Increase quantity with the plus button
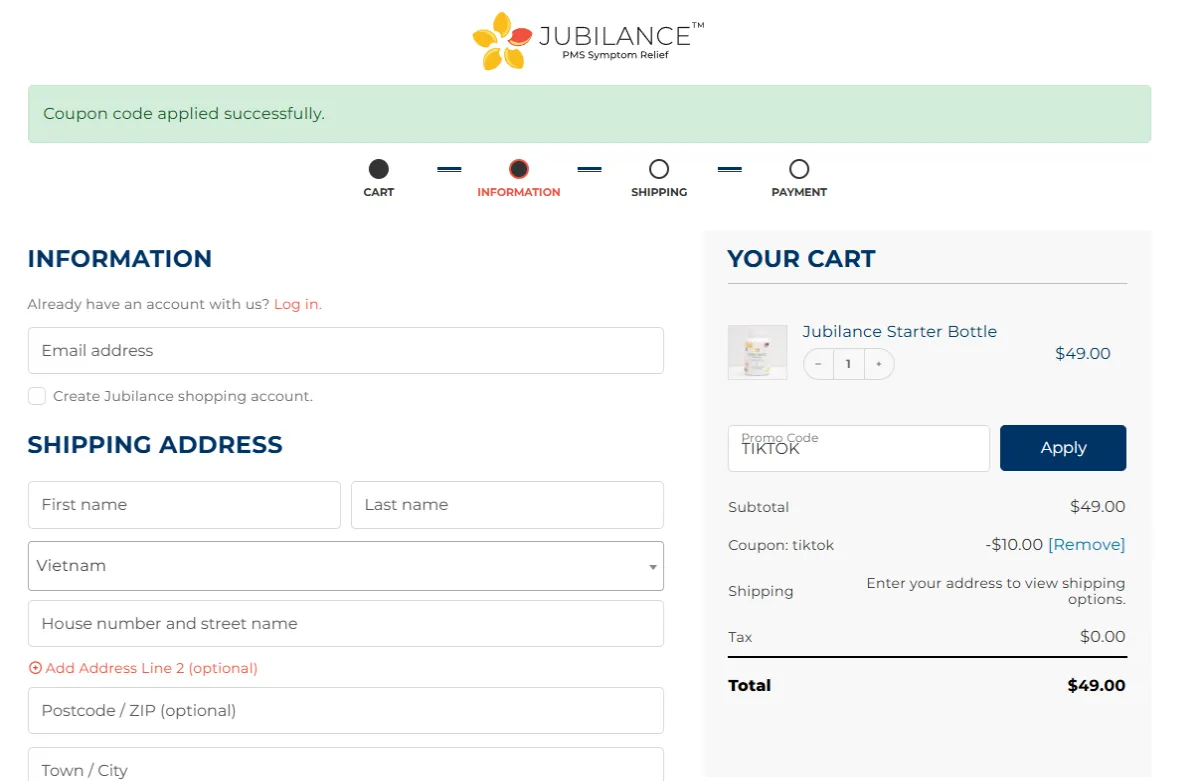The image size is (1200, 781). (879, 364)
